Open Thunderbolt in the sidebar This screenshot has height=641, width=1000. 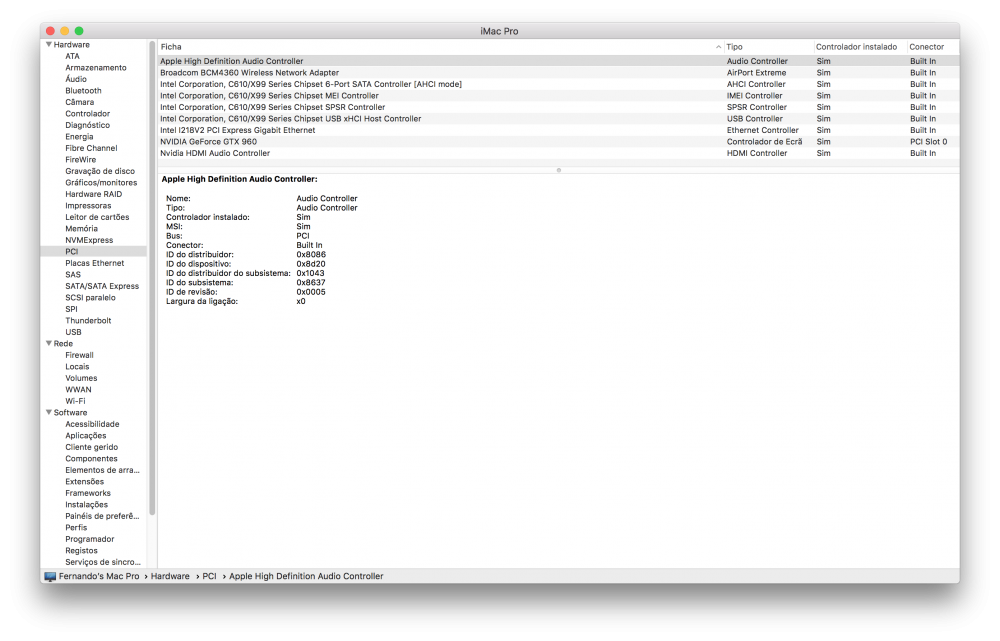point(88,320)
